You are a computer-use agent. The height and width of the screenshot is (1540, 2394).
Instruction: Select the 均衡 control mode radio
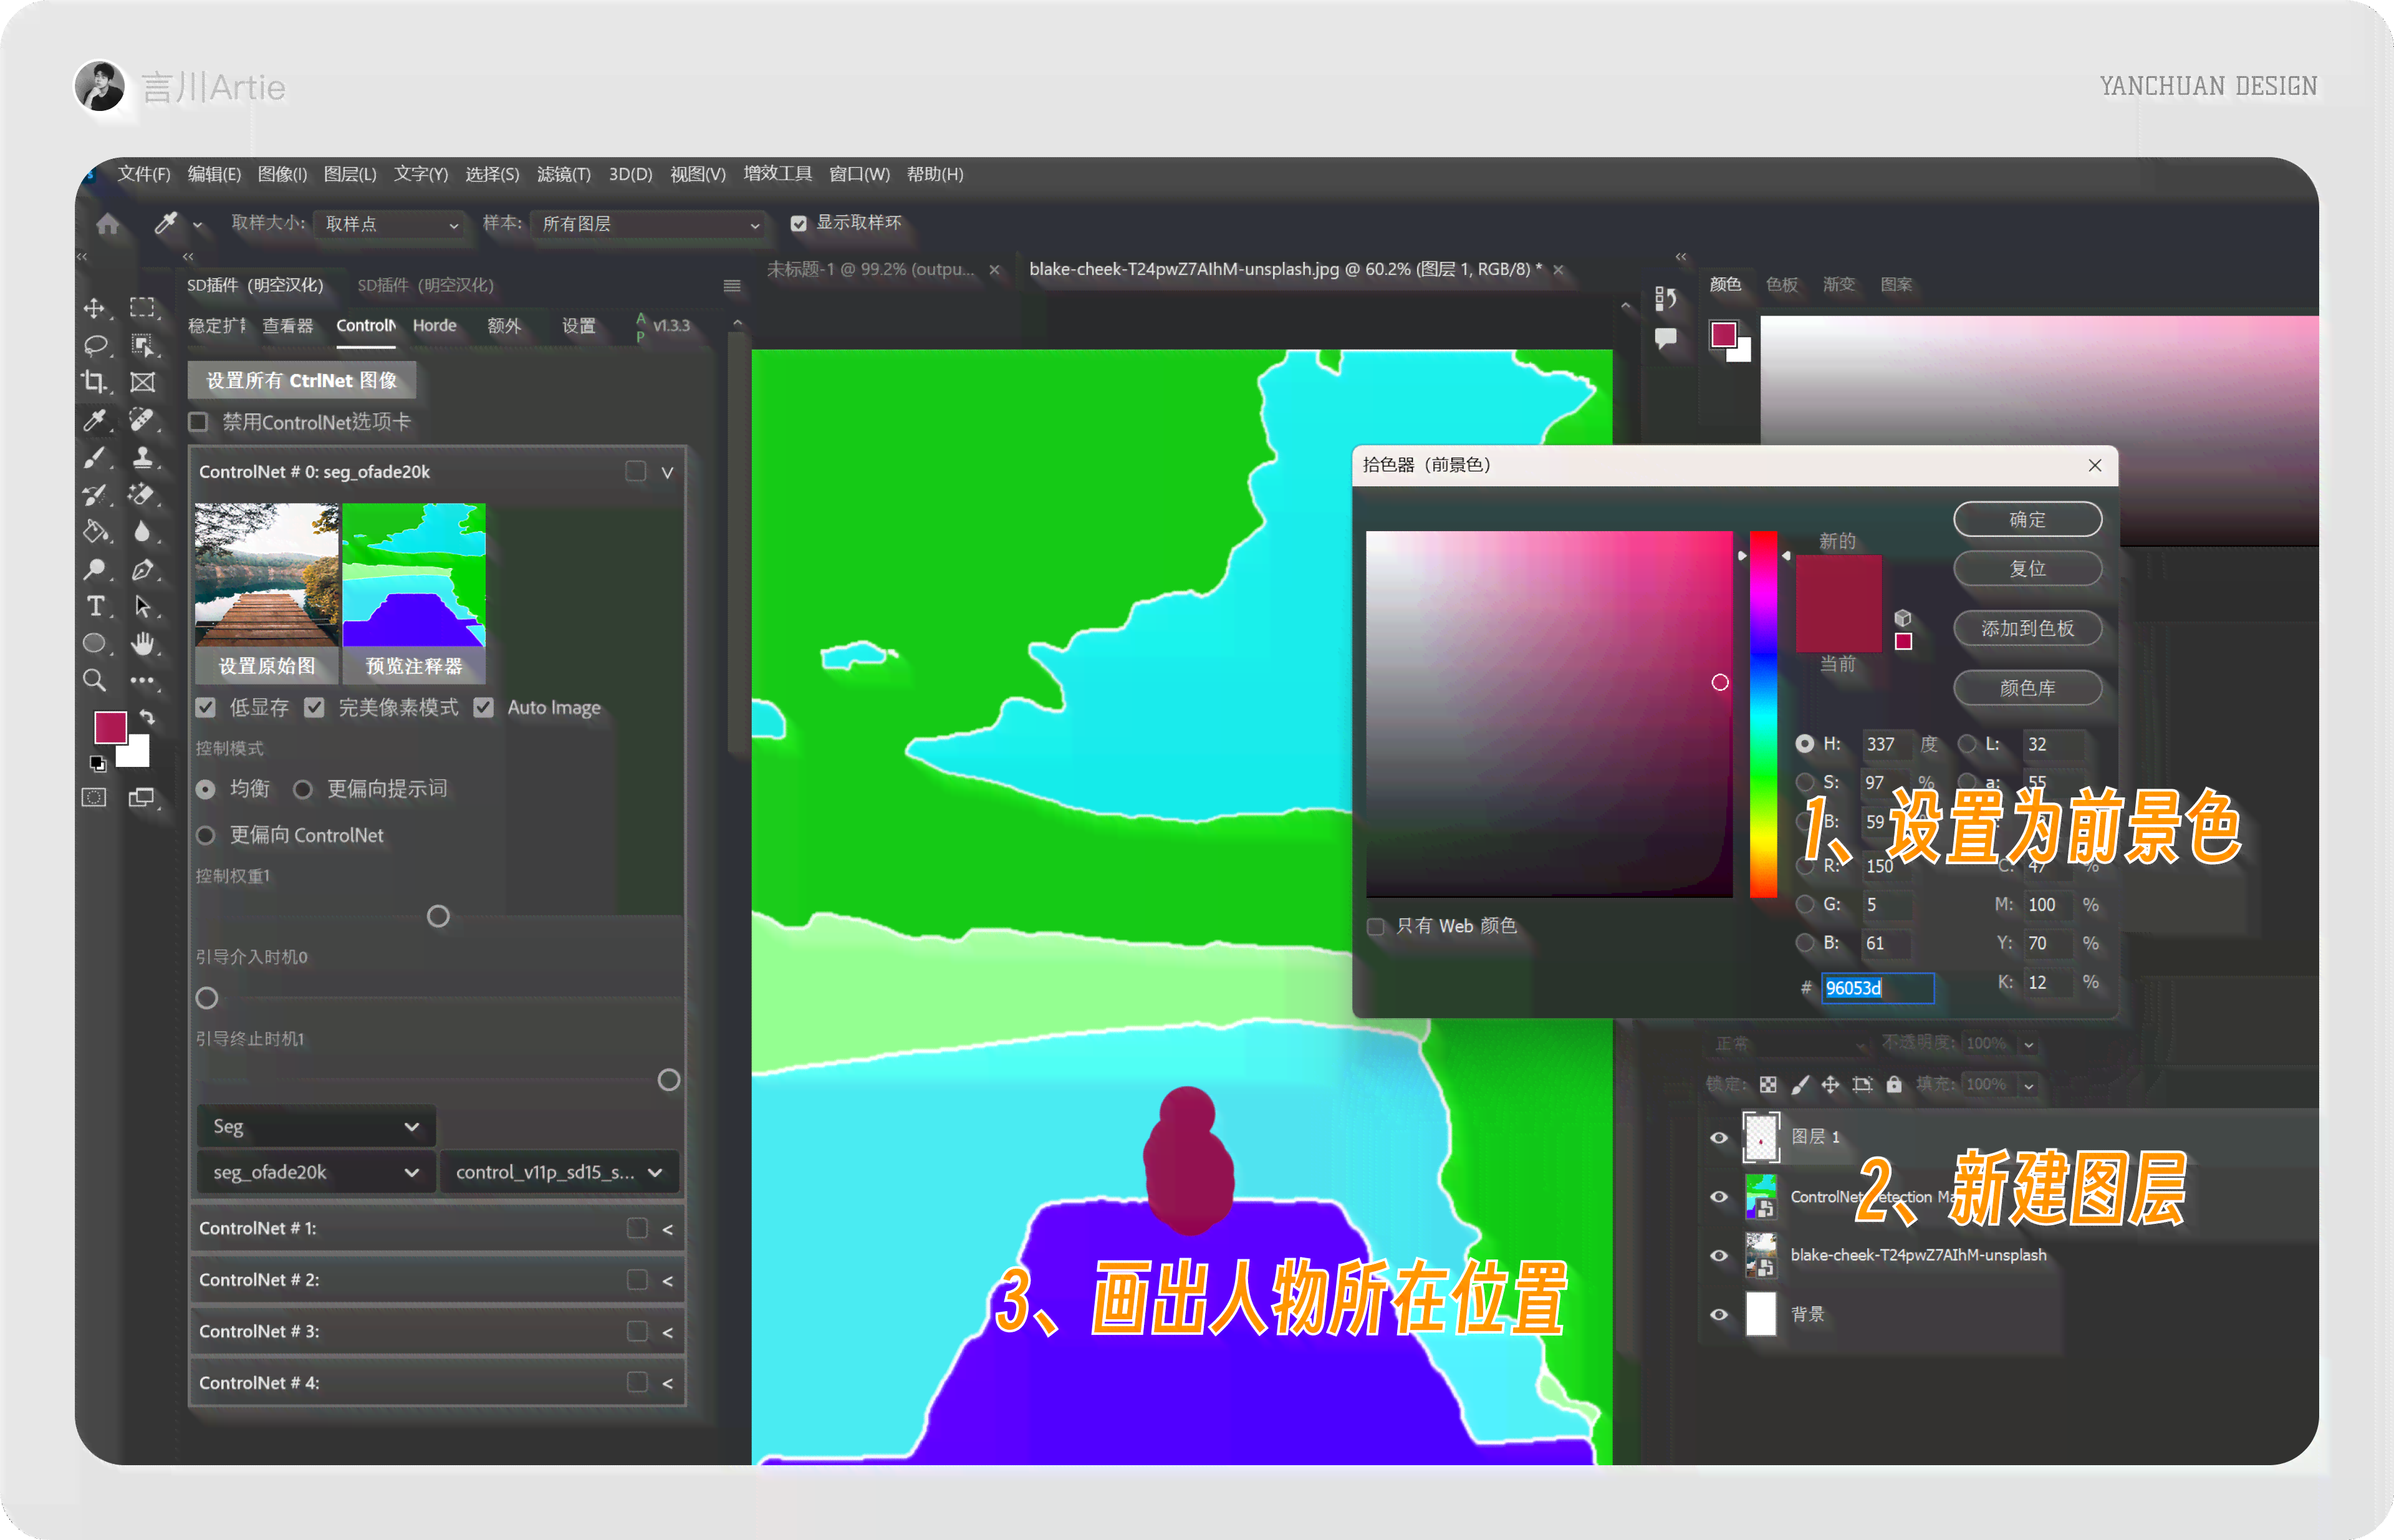click(x=206, y=789)
